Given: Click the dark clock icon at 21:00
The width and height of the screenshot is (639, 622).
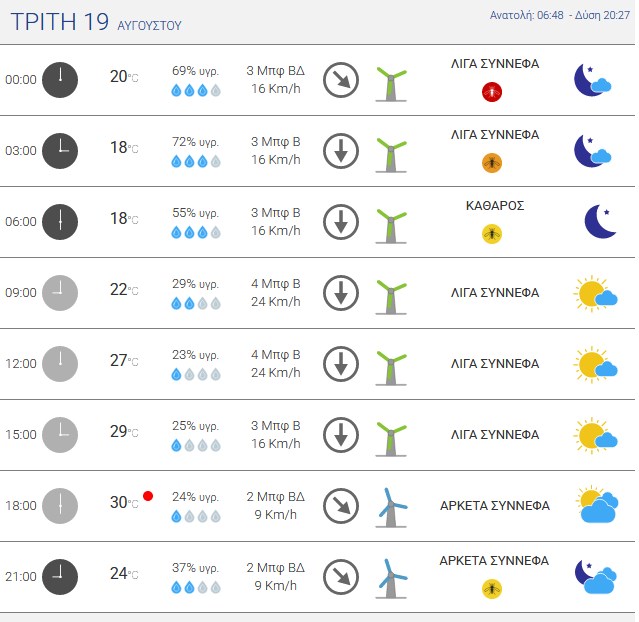Looking at the screenshot, I should (x=60, y=577).
